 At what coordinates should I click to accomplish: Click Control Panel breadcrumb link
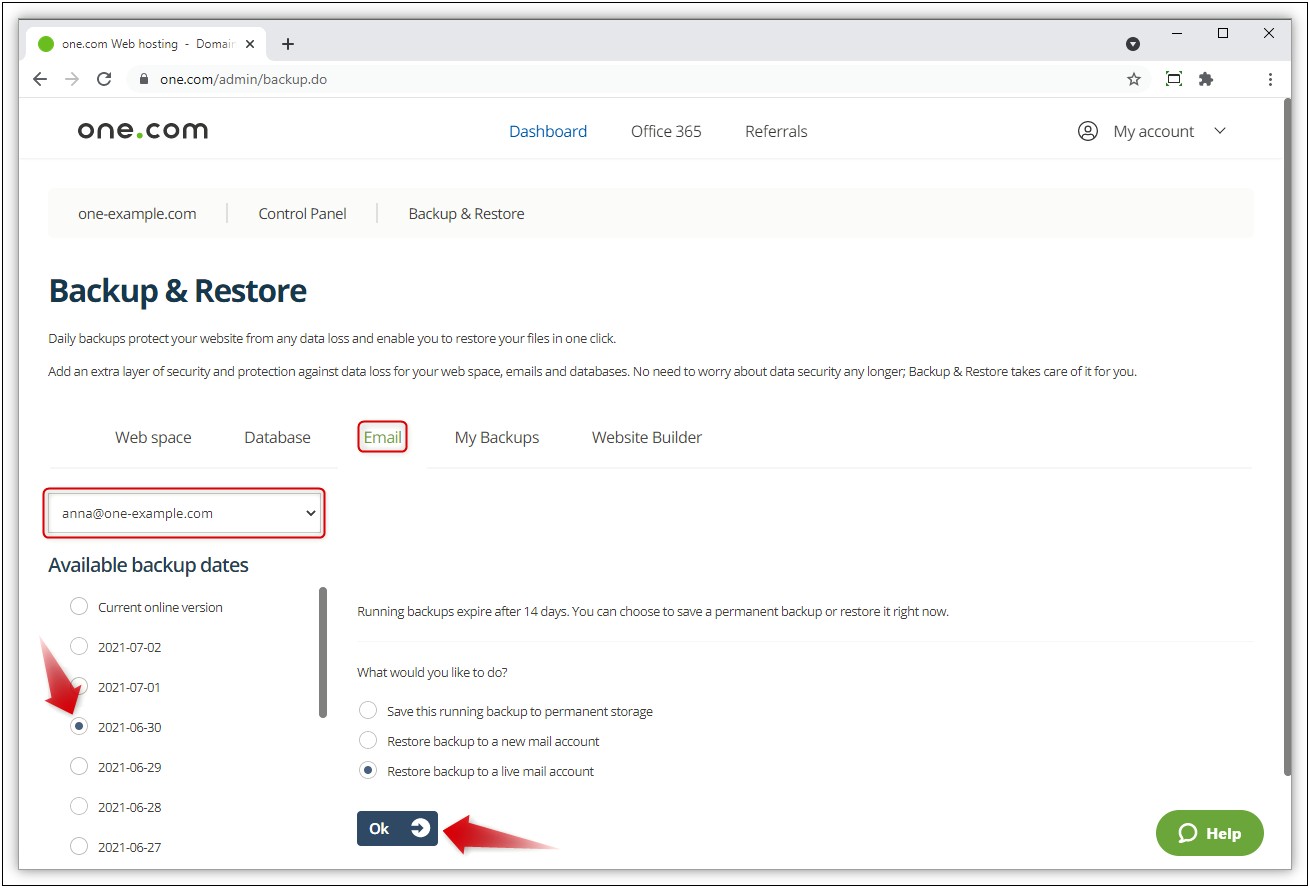point(302,213)
